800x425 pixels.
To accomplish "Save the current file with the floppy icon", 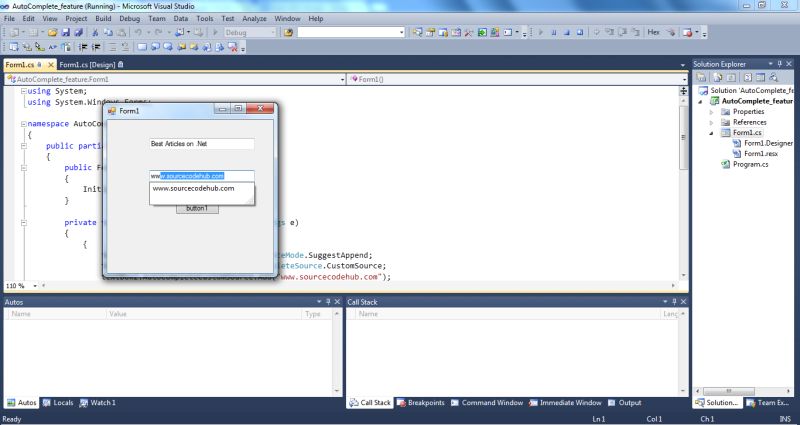I will click(66, 32).
